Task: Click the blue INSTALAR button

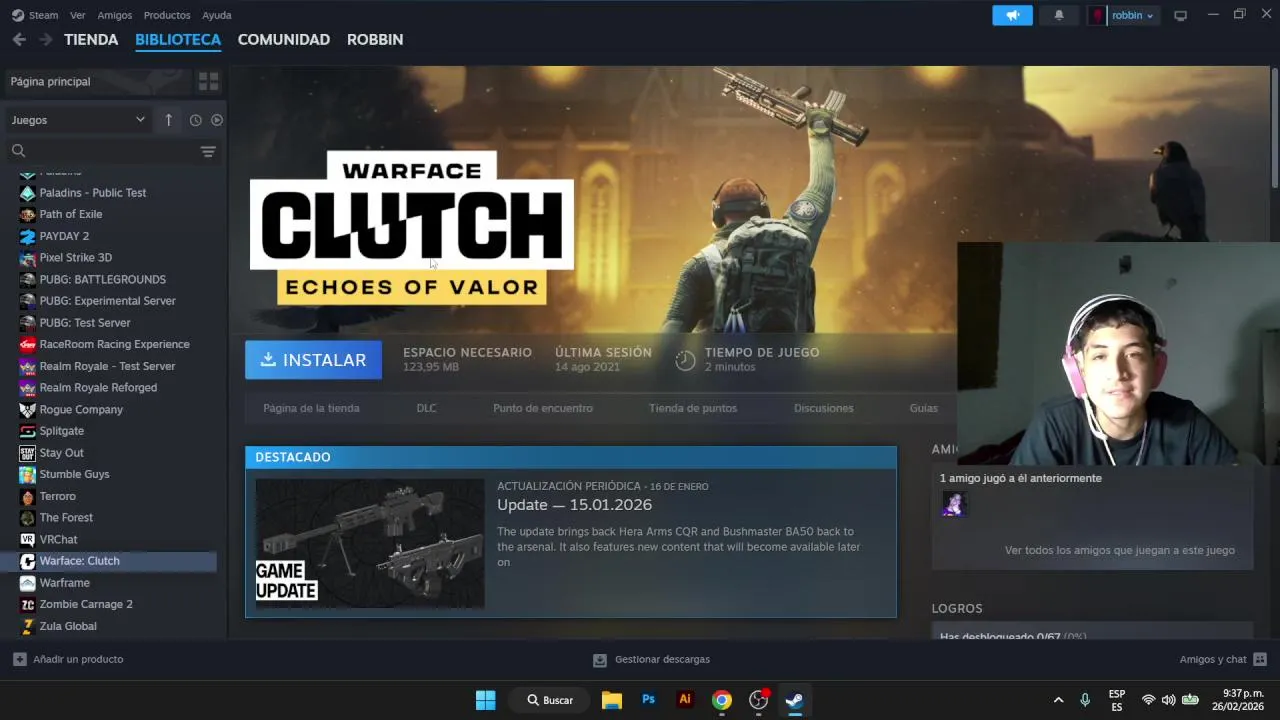Action: pos(313,360)
